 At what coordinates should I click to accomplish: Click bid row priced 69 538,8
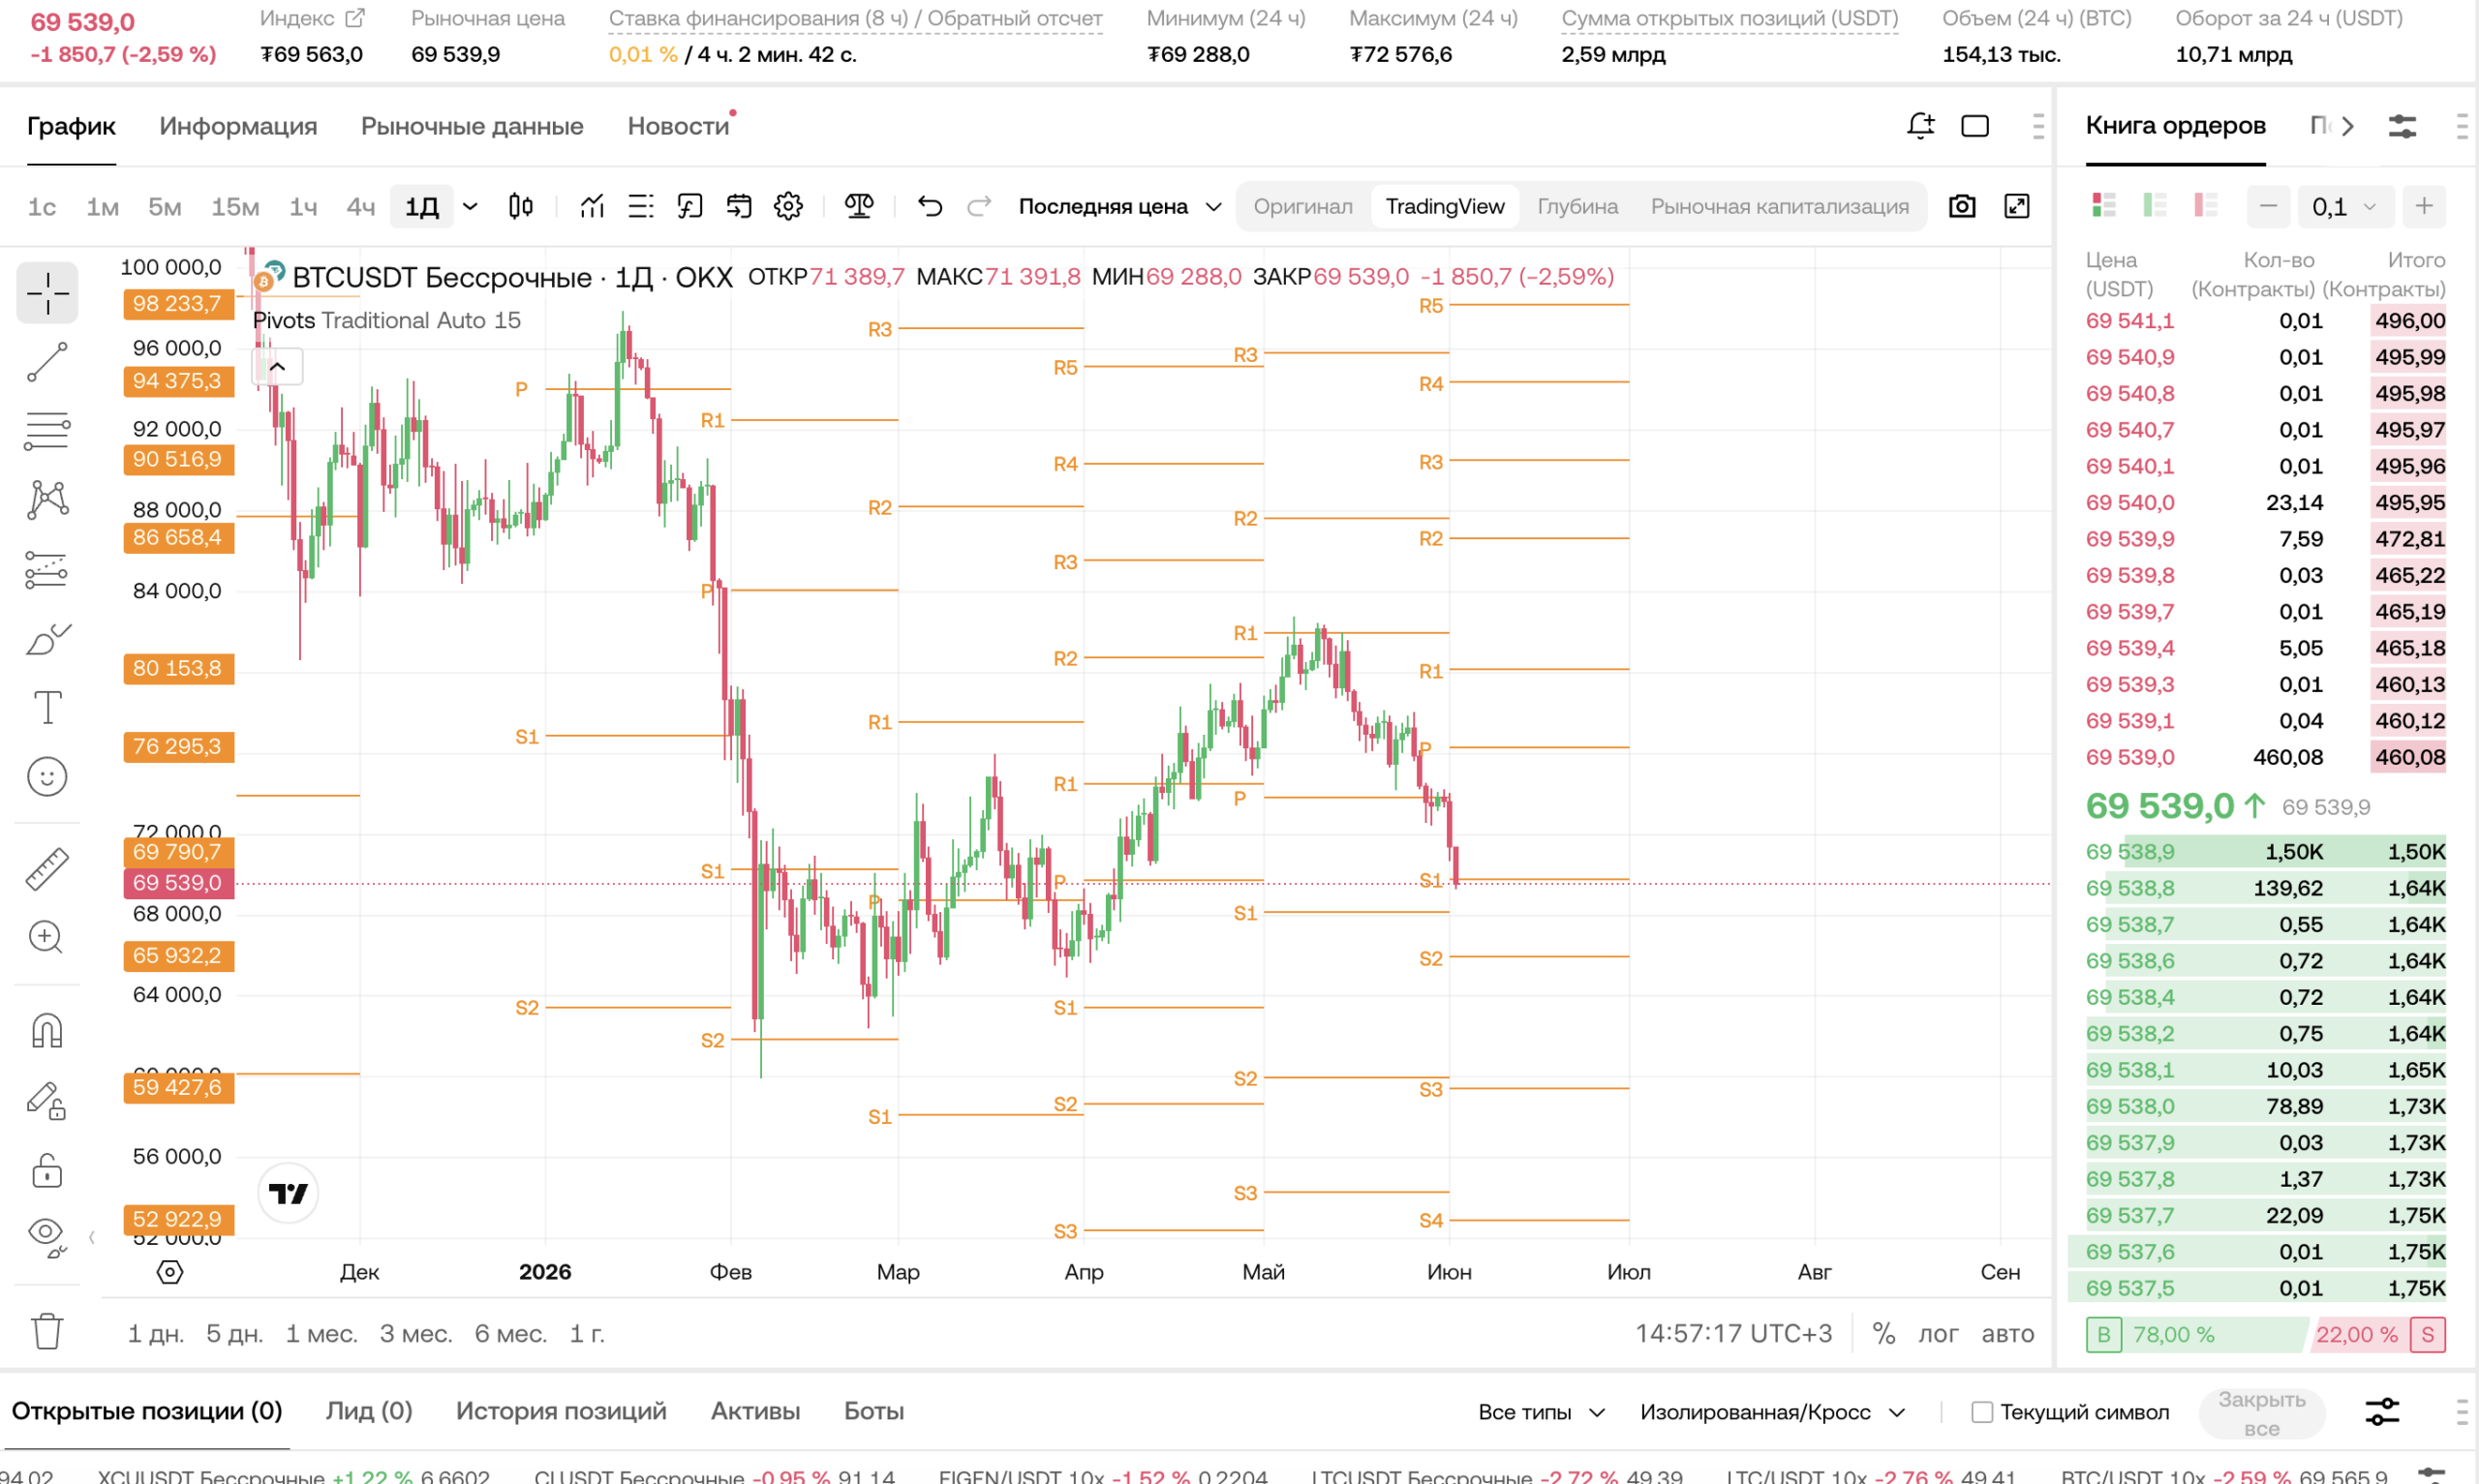pos(2265,888)
